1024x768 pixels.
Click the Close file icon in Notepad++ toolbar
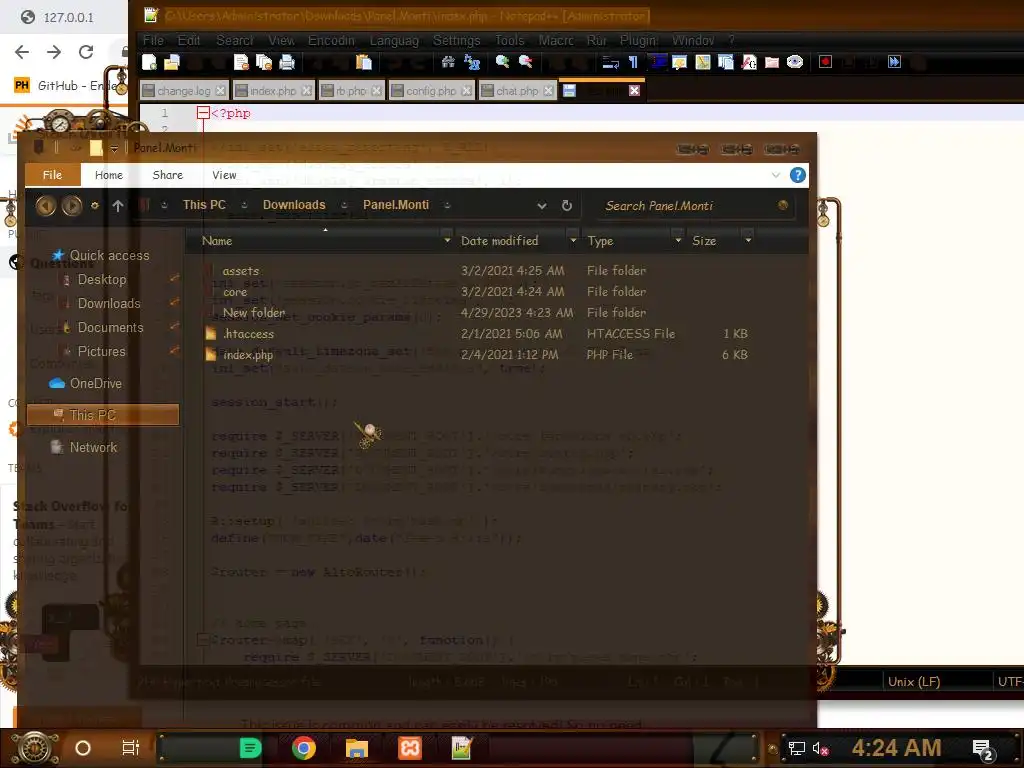[x=241, y=62]
